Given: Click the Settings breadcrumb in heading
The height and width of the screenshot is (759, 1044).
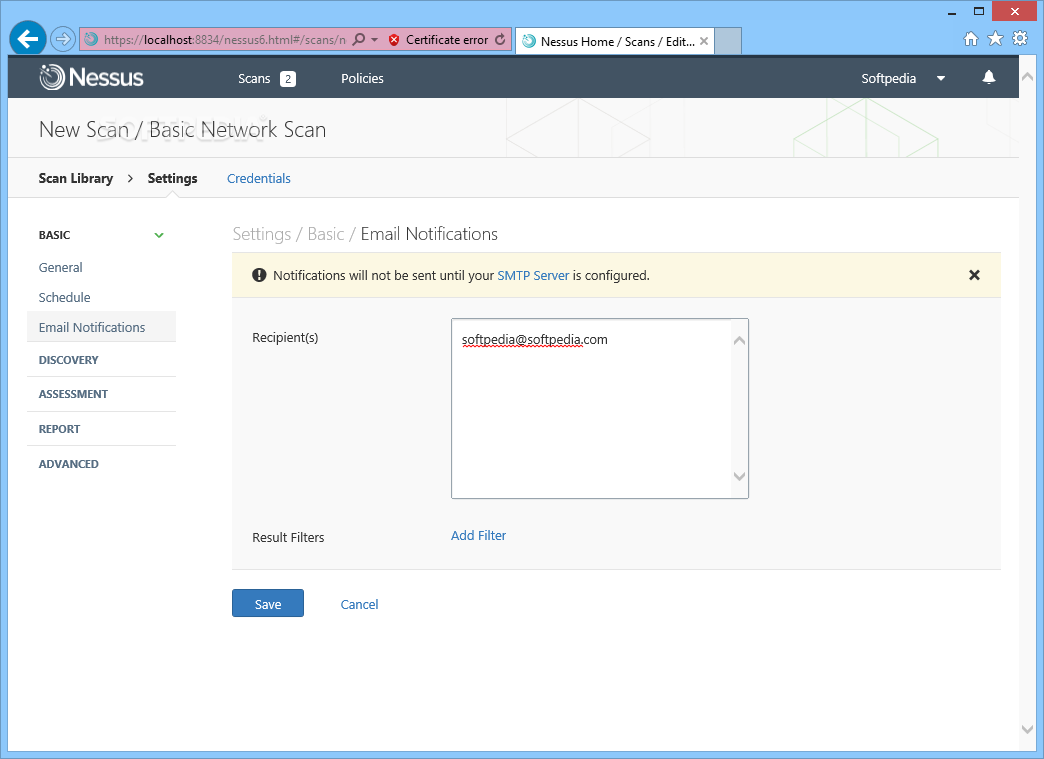Looking at the screenshot, I should [262, 234].
